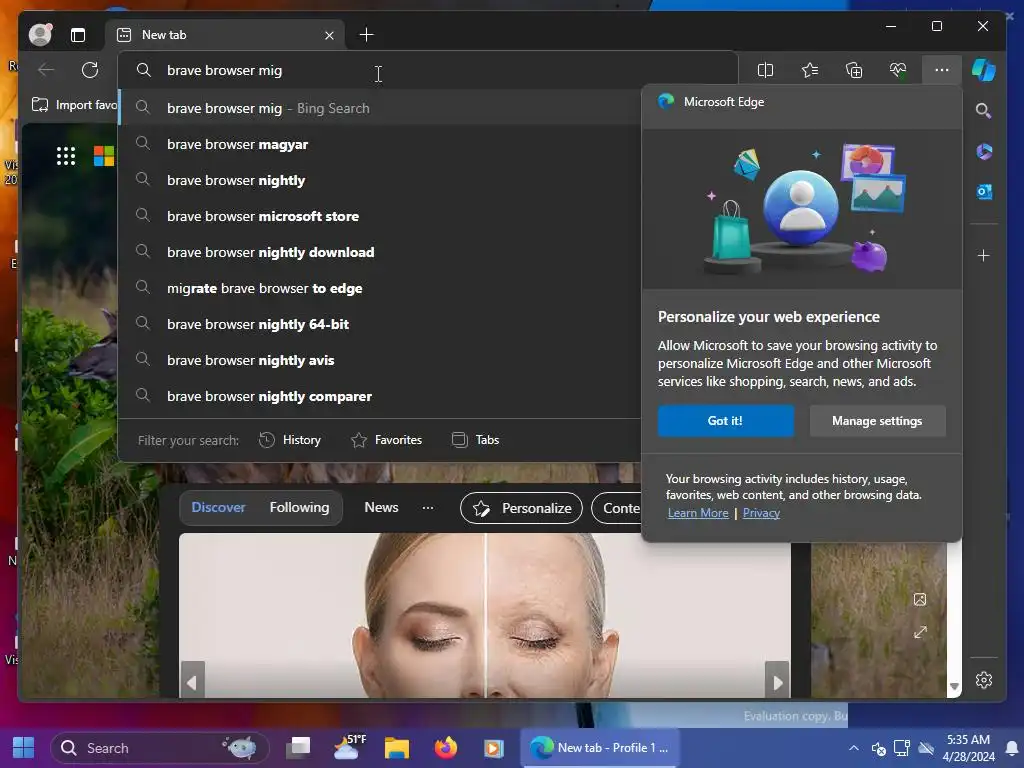Click the expand background icon
This screenshot has width=1024, height=768.
[920, 632]
